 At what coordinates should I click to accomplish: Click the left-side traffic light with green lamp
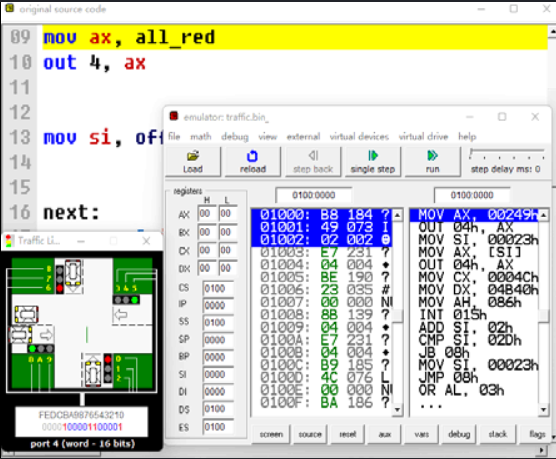click(41, 348)
